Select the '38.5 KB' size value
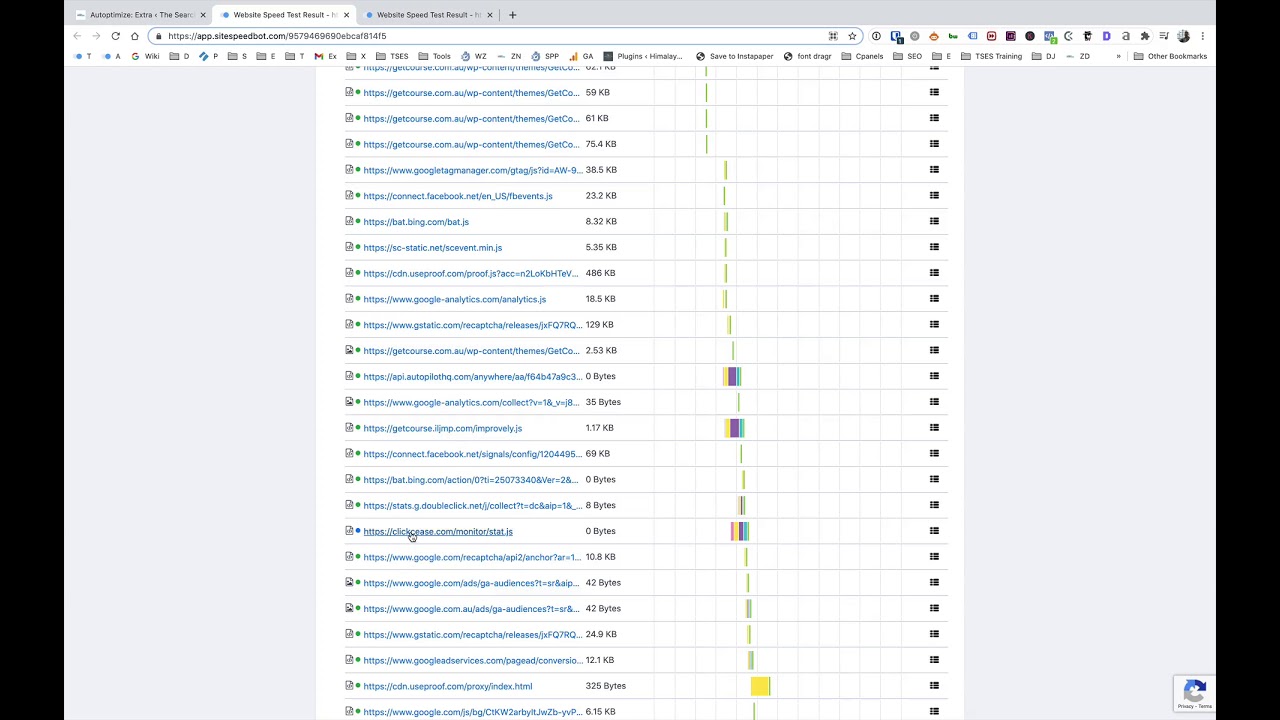 [601, 170]
